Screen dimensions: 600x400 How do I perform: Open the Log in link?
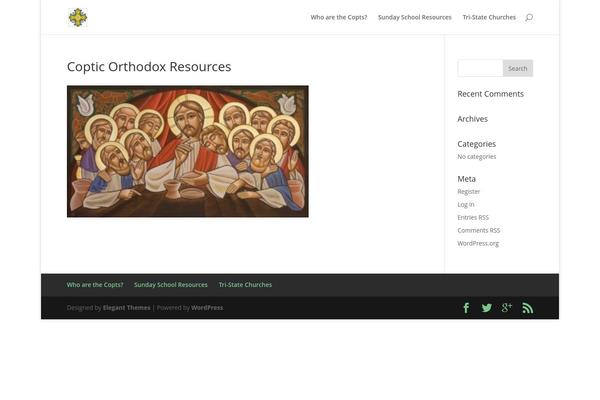[x=466, y=204]
